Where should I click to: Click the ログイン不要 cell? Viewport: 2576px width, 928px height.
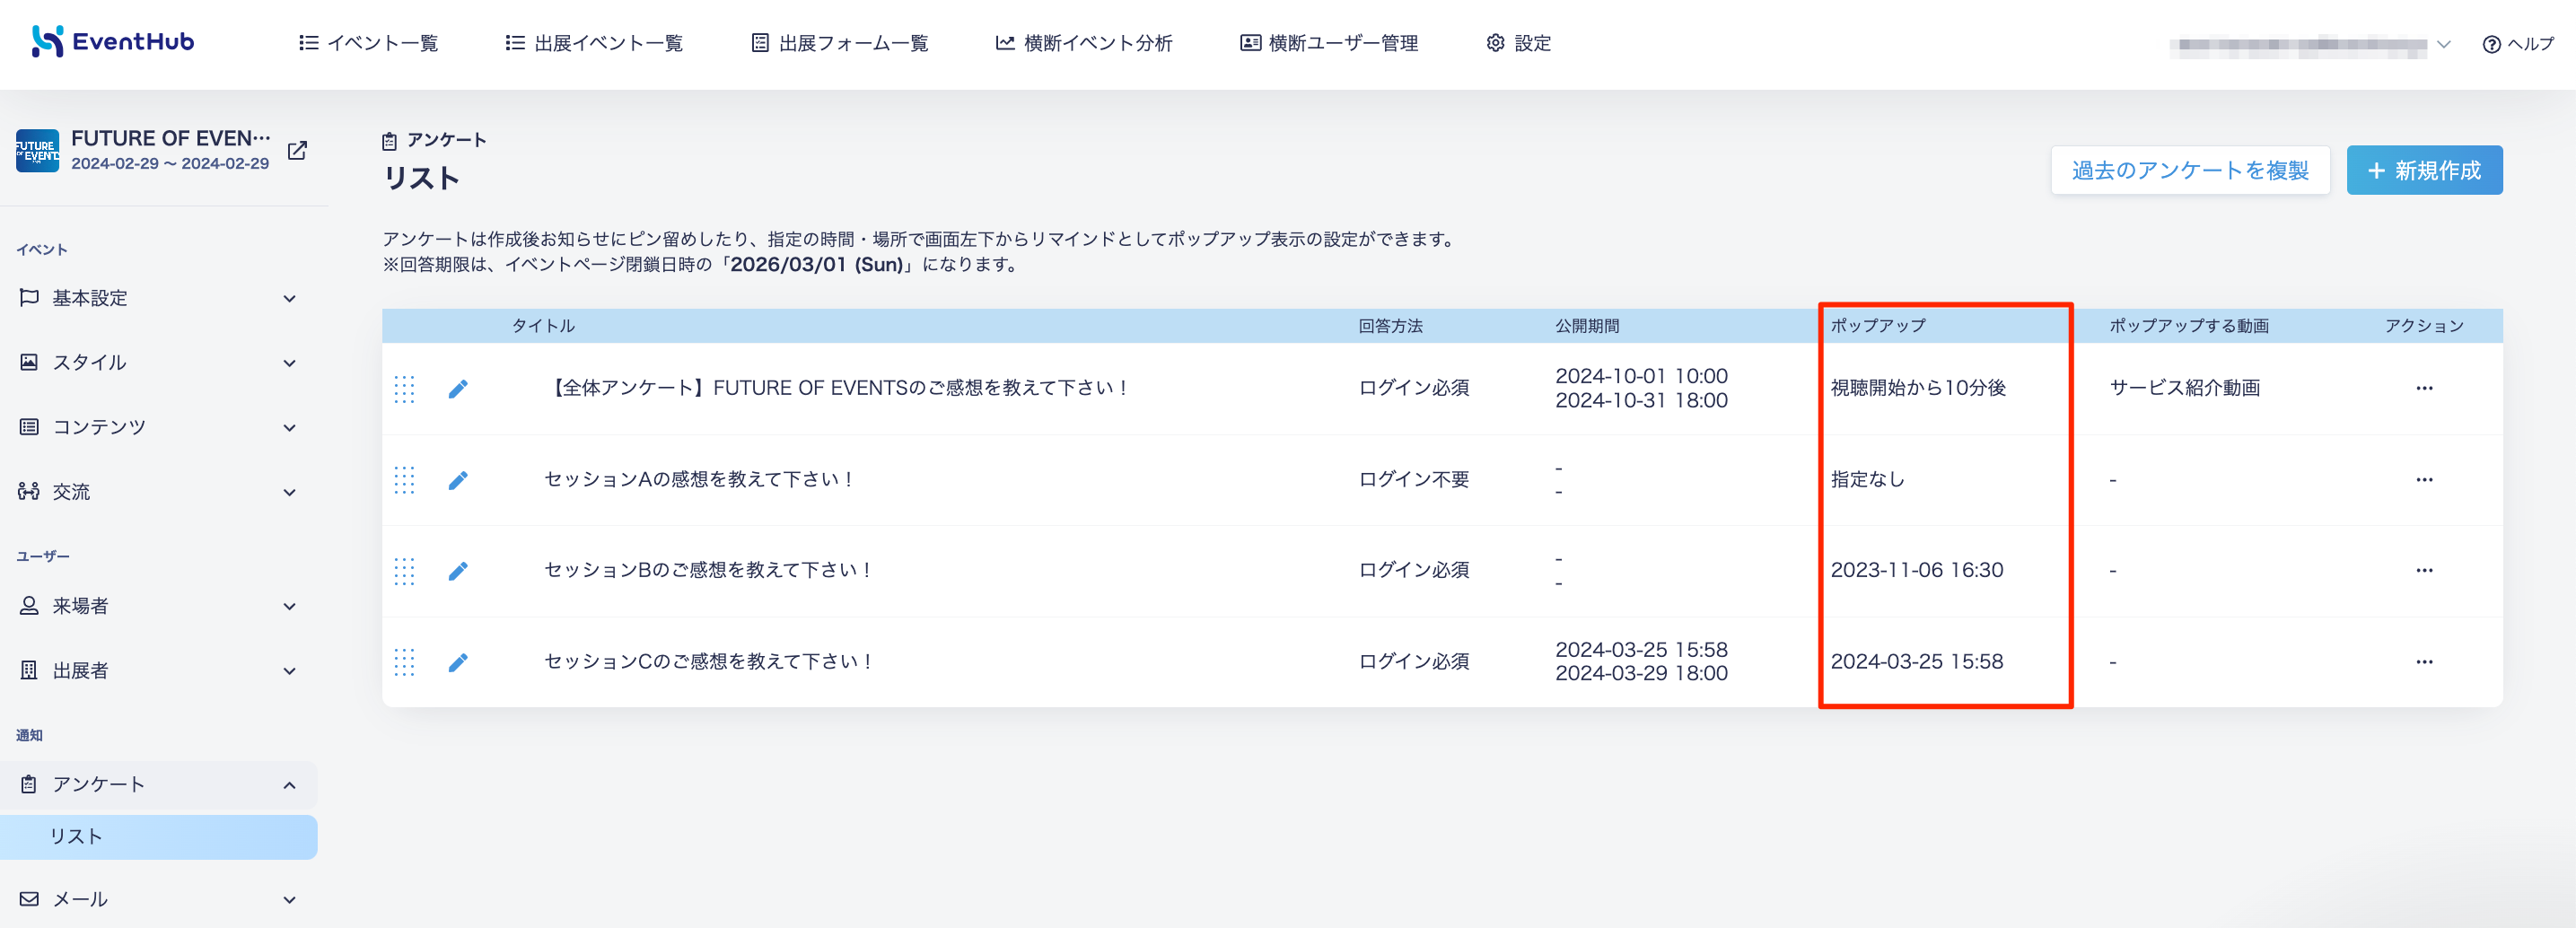coord(1414,480)
